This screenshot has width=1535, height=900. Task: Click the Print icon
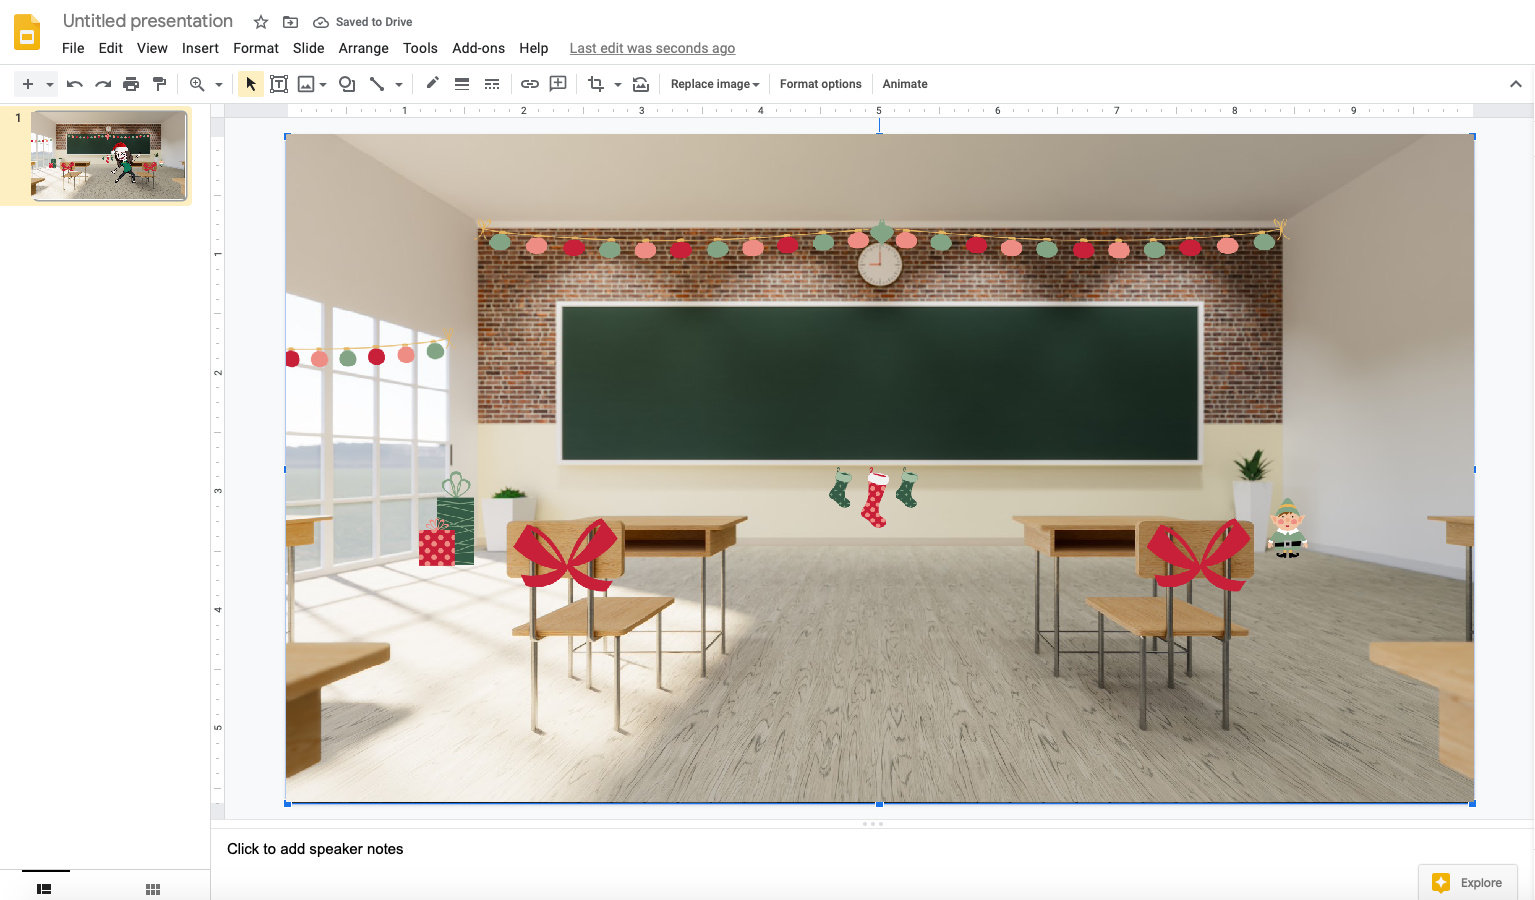[x=131, y=84]
